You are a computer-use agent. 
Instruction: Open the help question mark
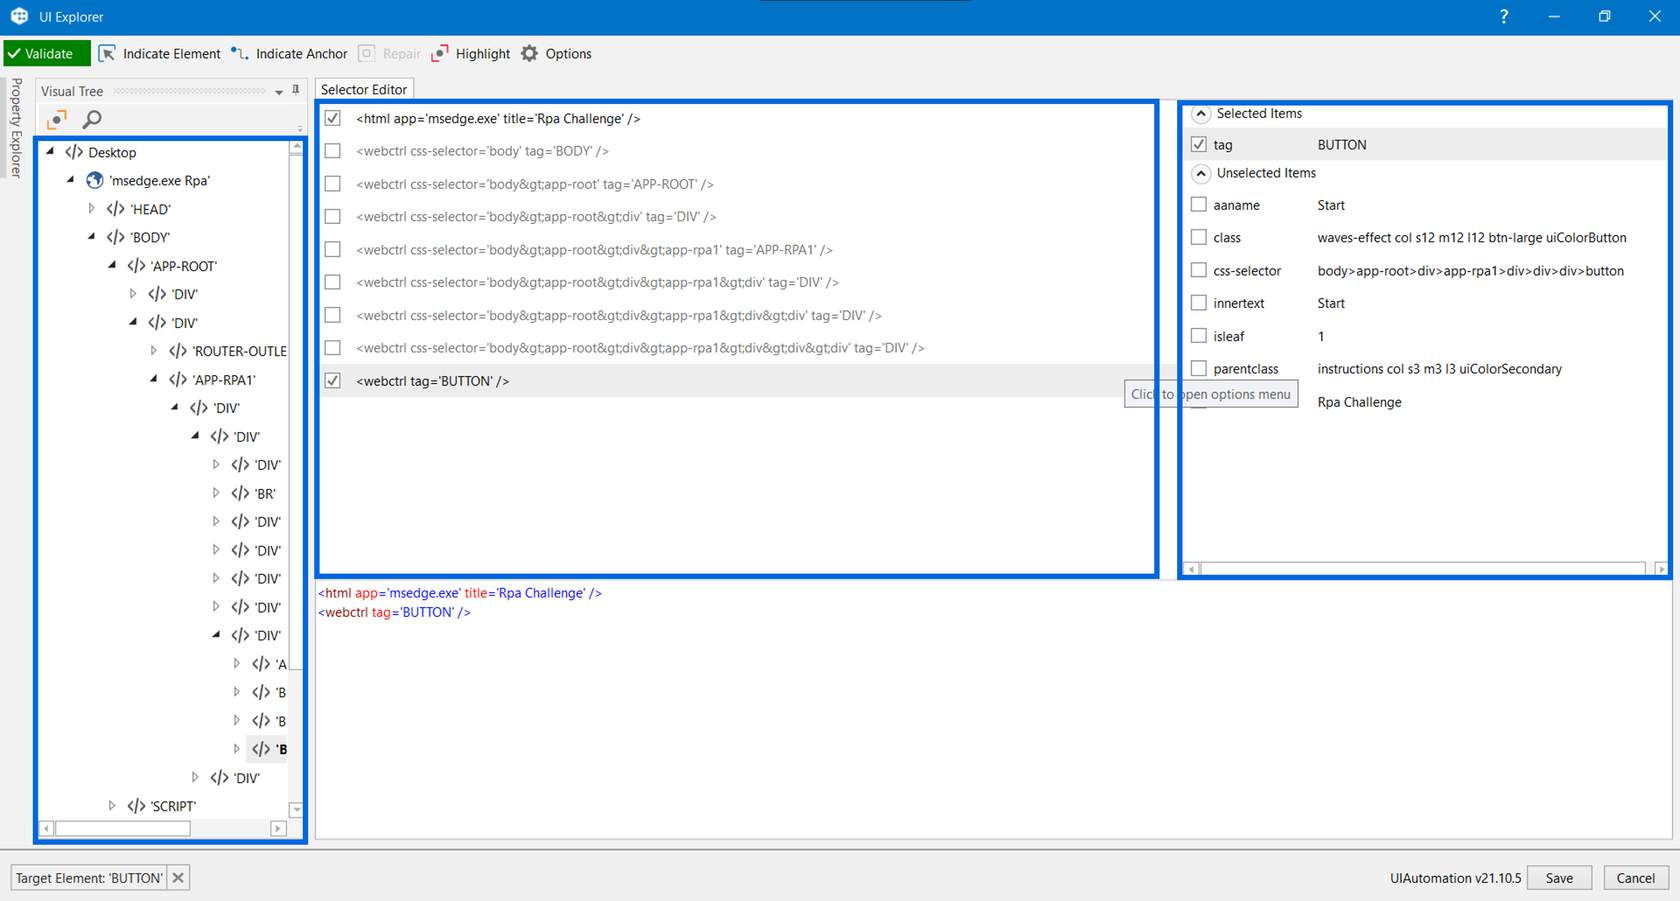click(1504, 17)
